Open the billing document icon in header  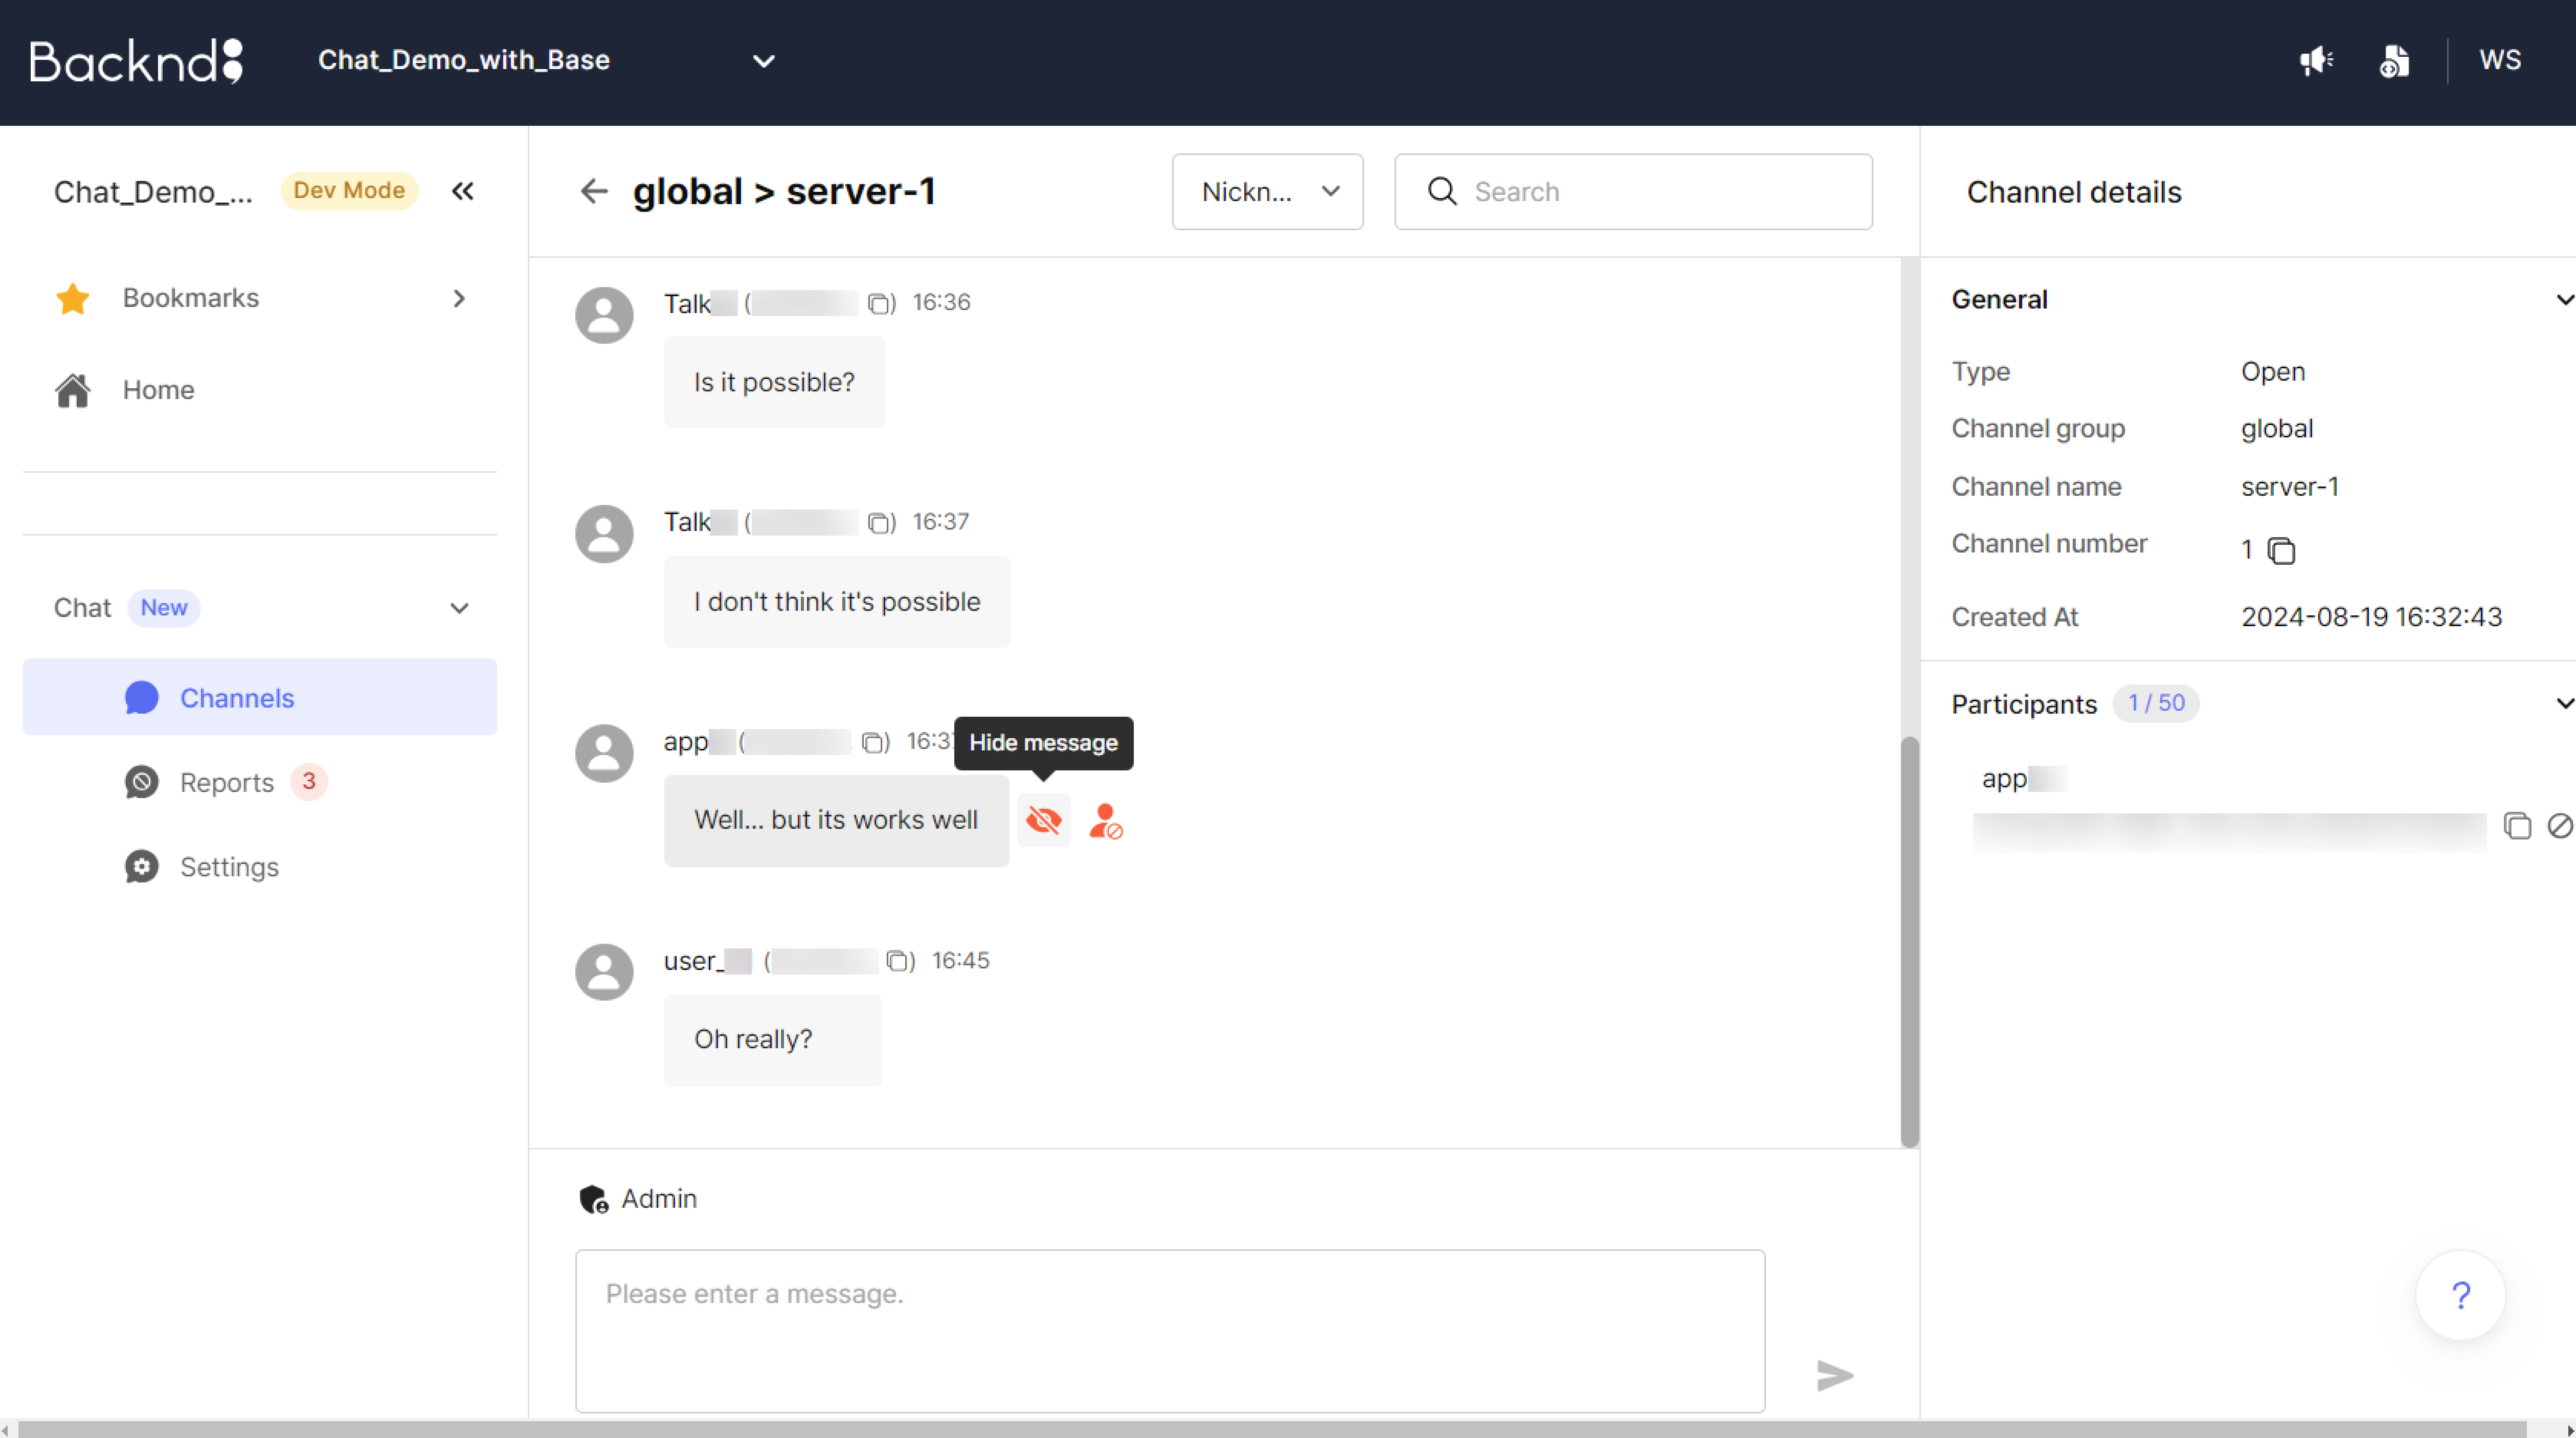click(2394, 61)
